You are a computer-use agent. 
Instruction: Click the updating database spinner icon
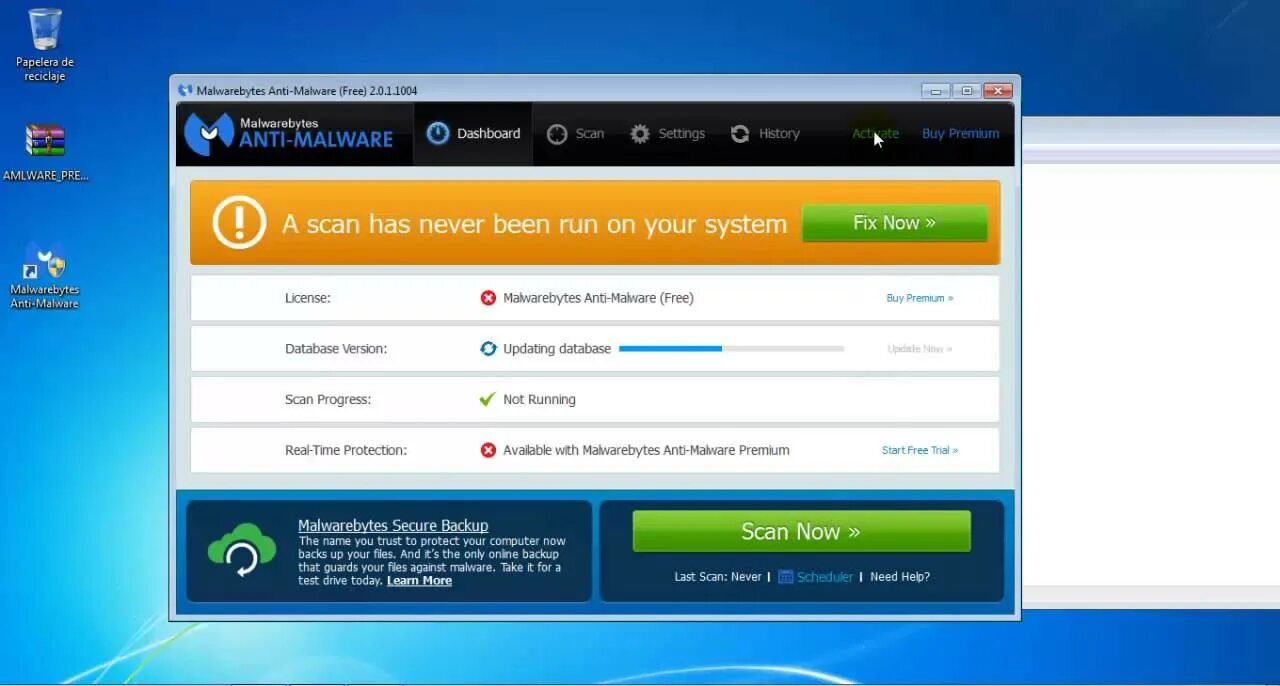[488, 349]
